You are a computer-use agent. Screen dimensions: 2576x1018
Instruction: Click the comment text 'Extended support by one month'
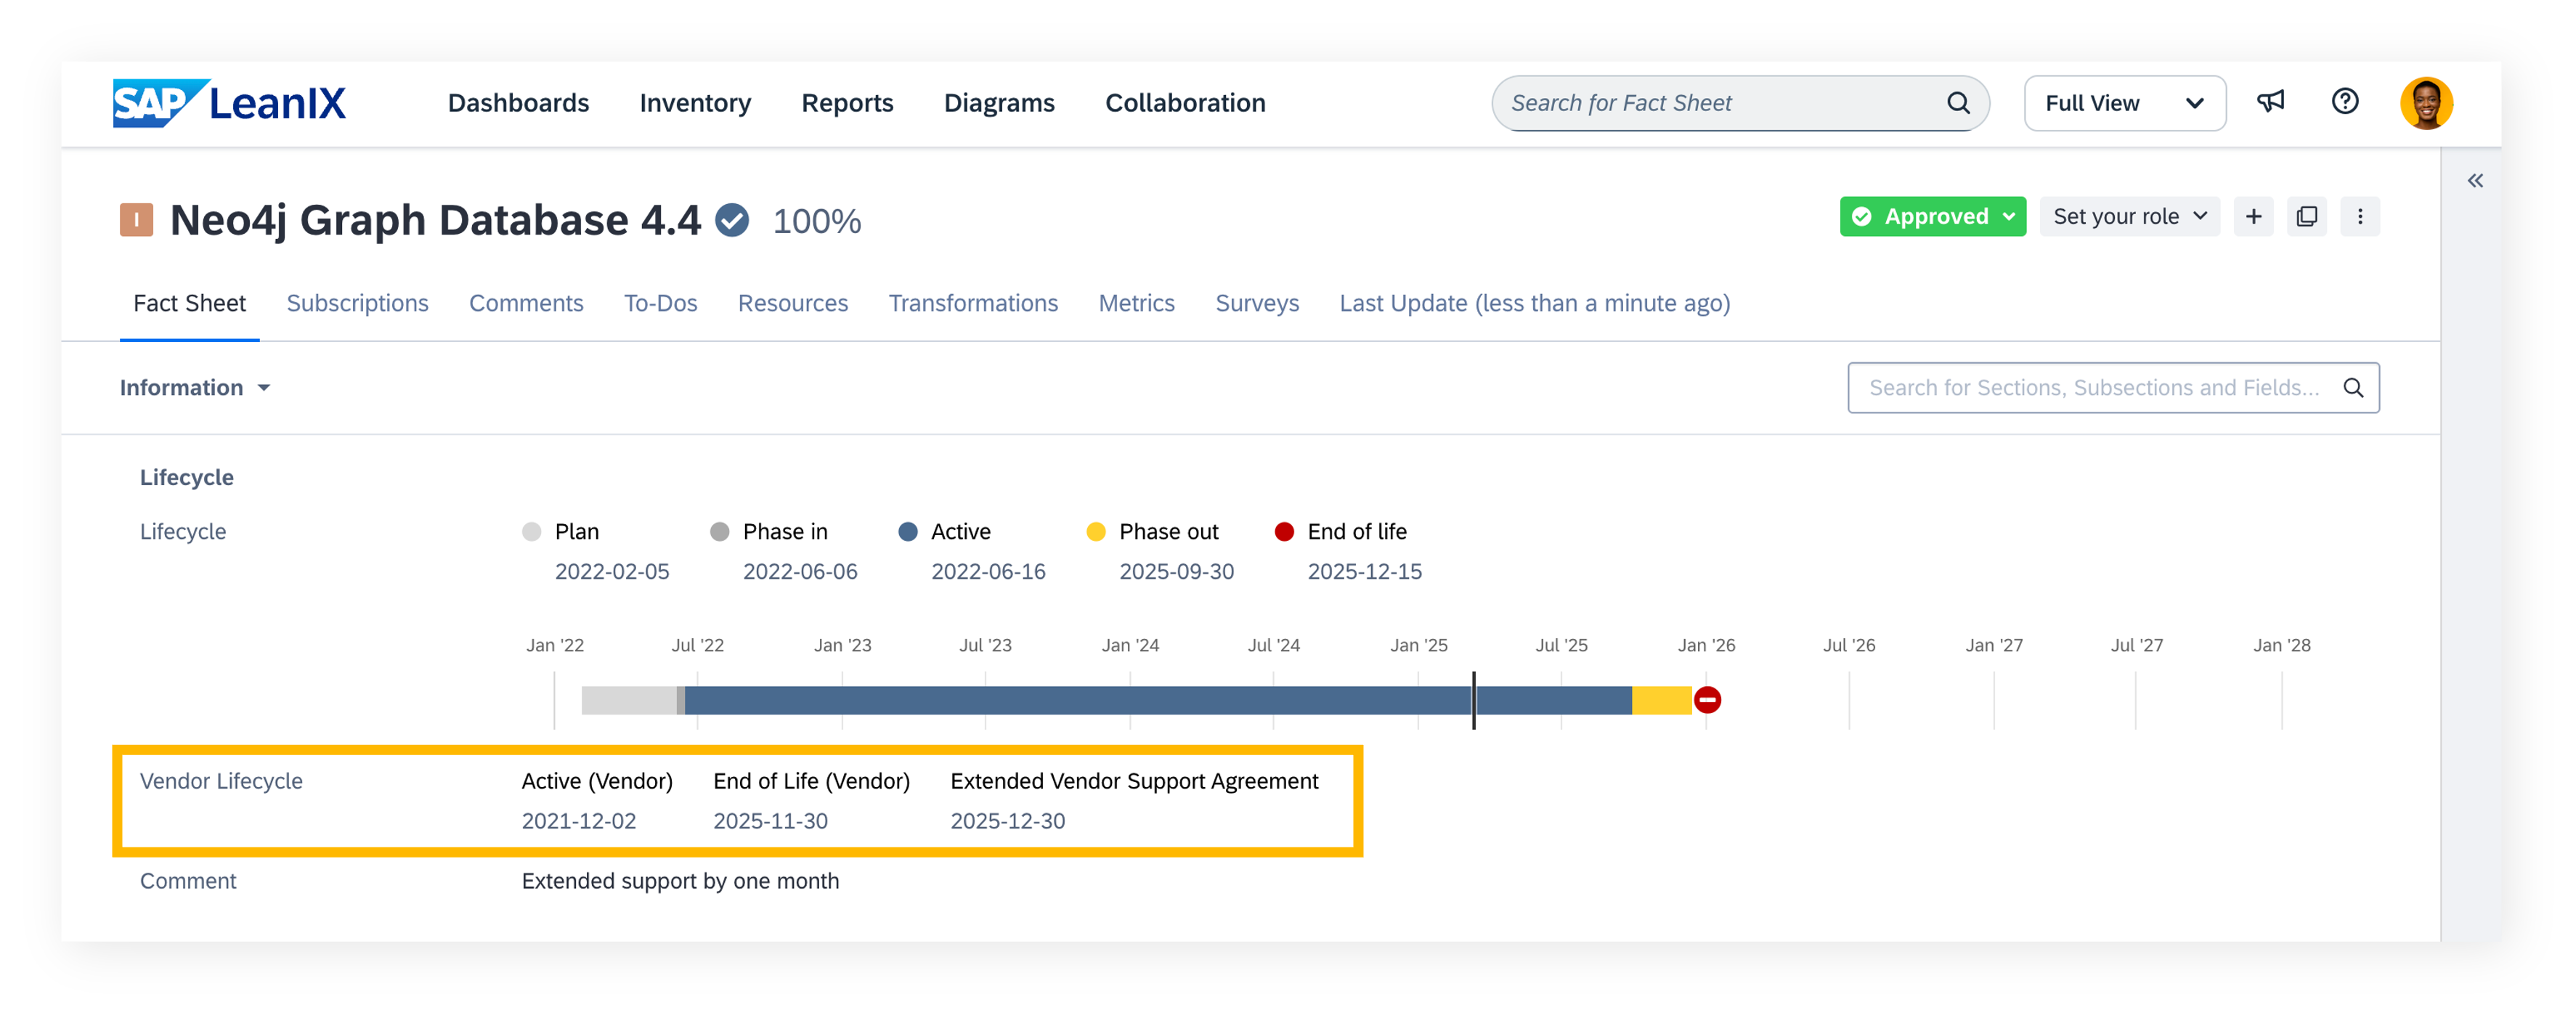click(x=680, y=881)
